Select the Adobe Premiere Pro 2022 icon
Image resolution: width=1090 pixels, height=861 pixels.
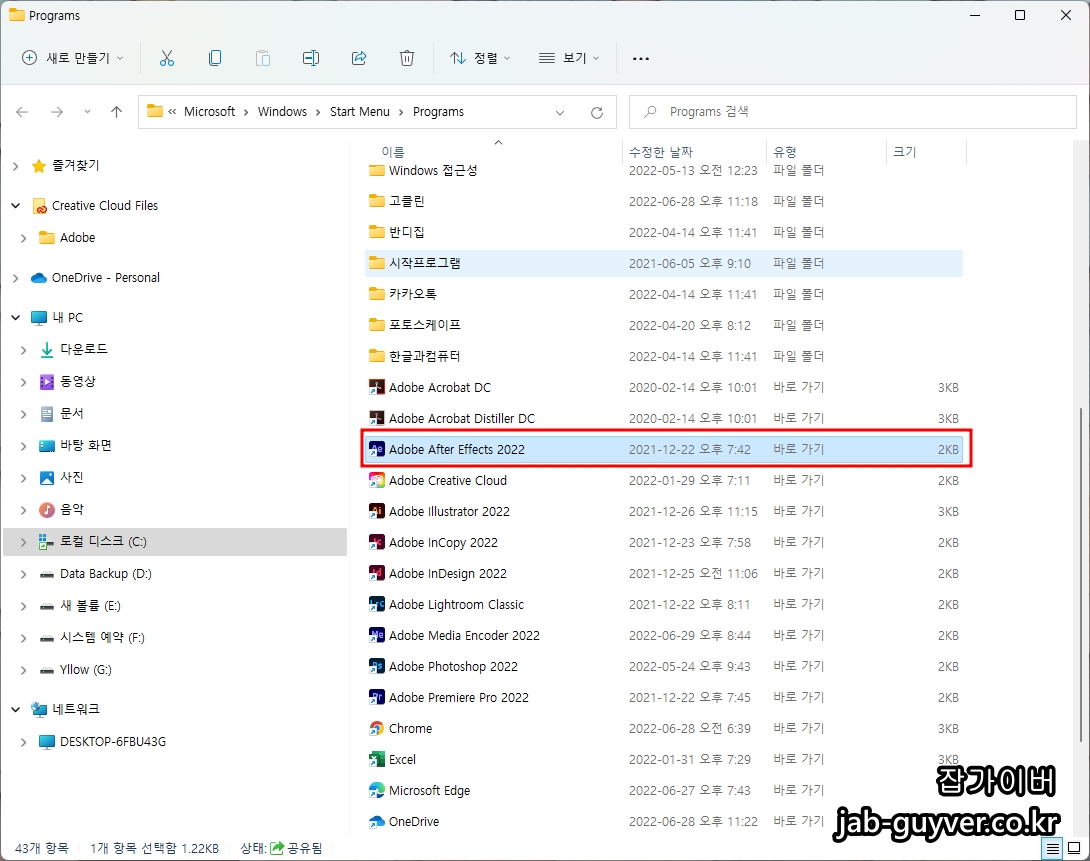tap(376, 698)
